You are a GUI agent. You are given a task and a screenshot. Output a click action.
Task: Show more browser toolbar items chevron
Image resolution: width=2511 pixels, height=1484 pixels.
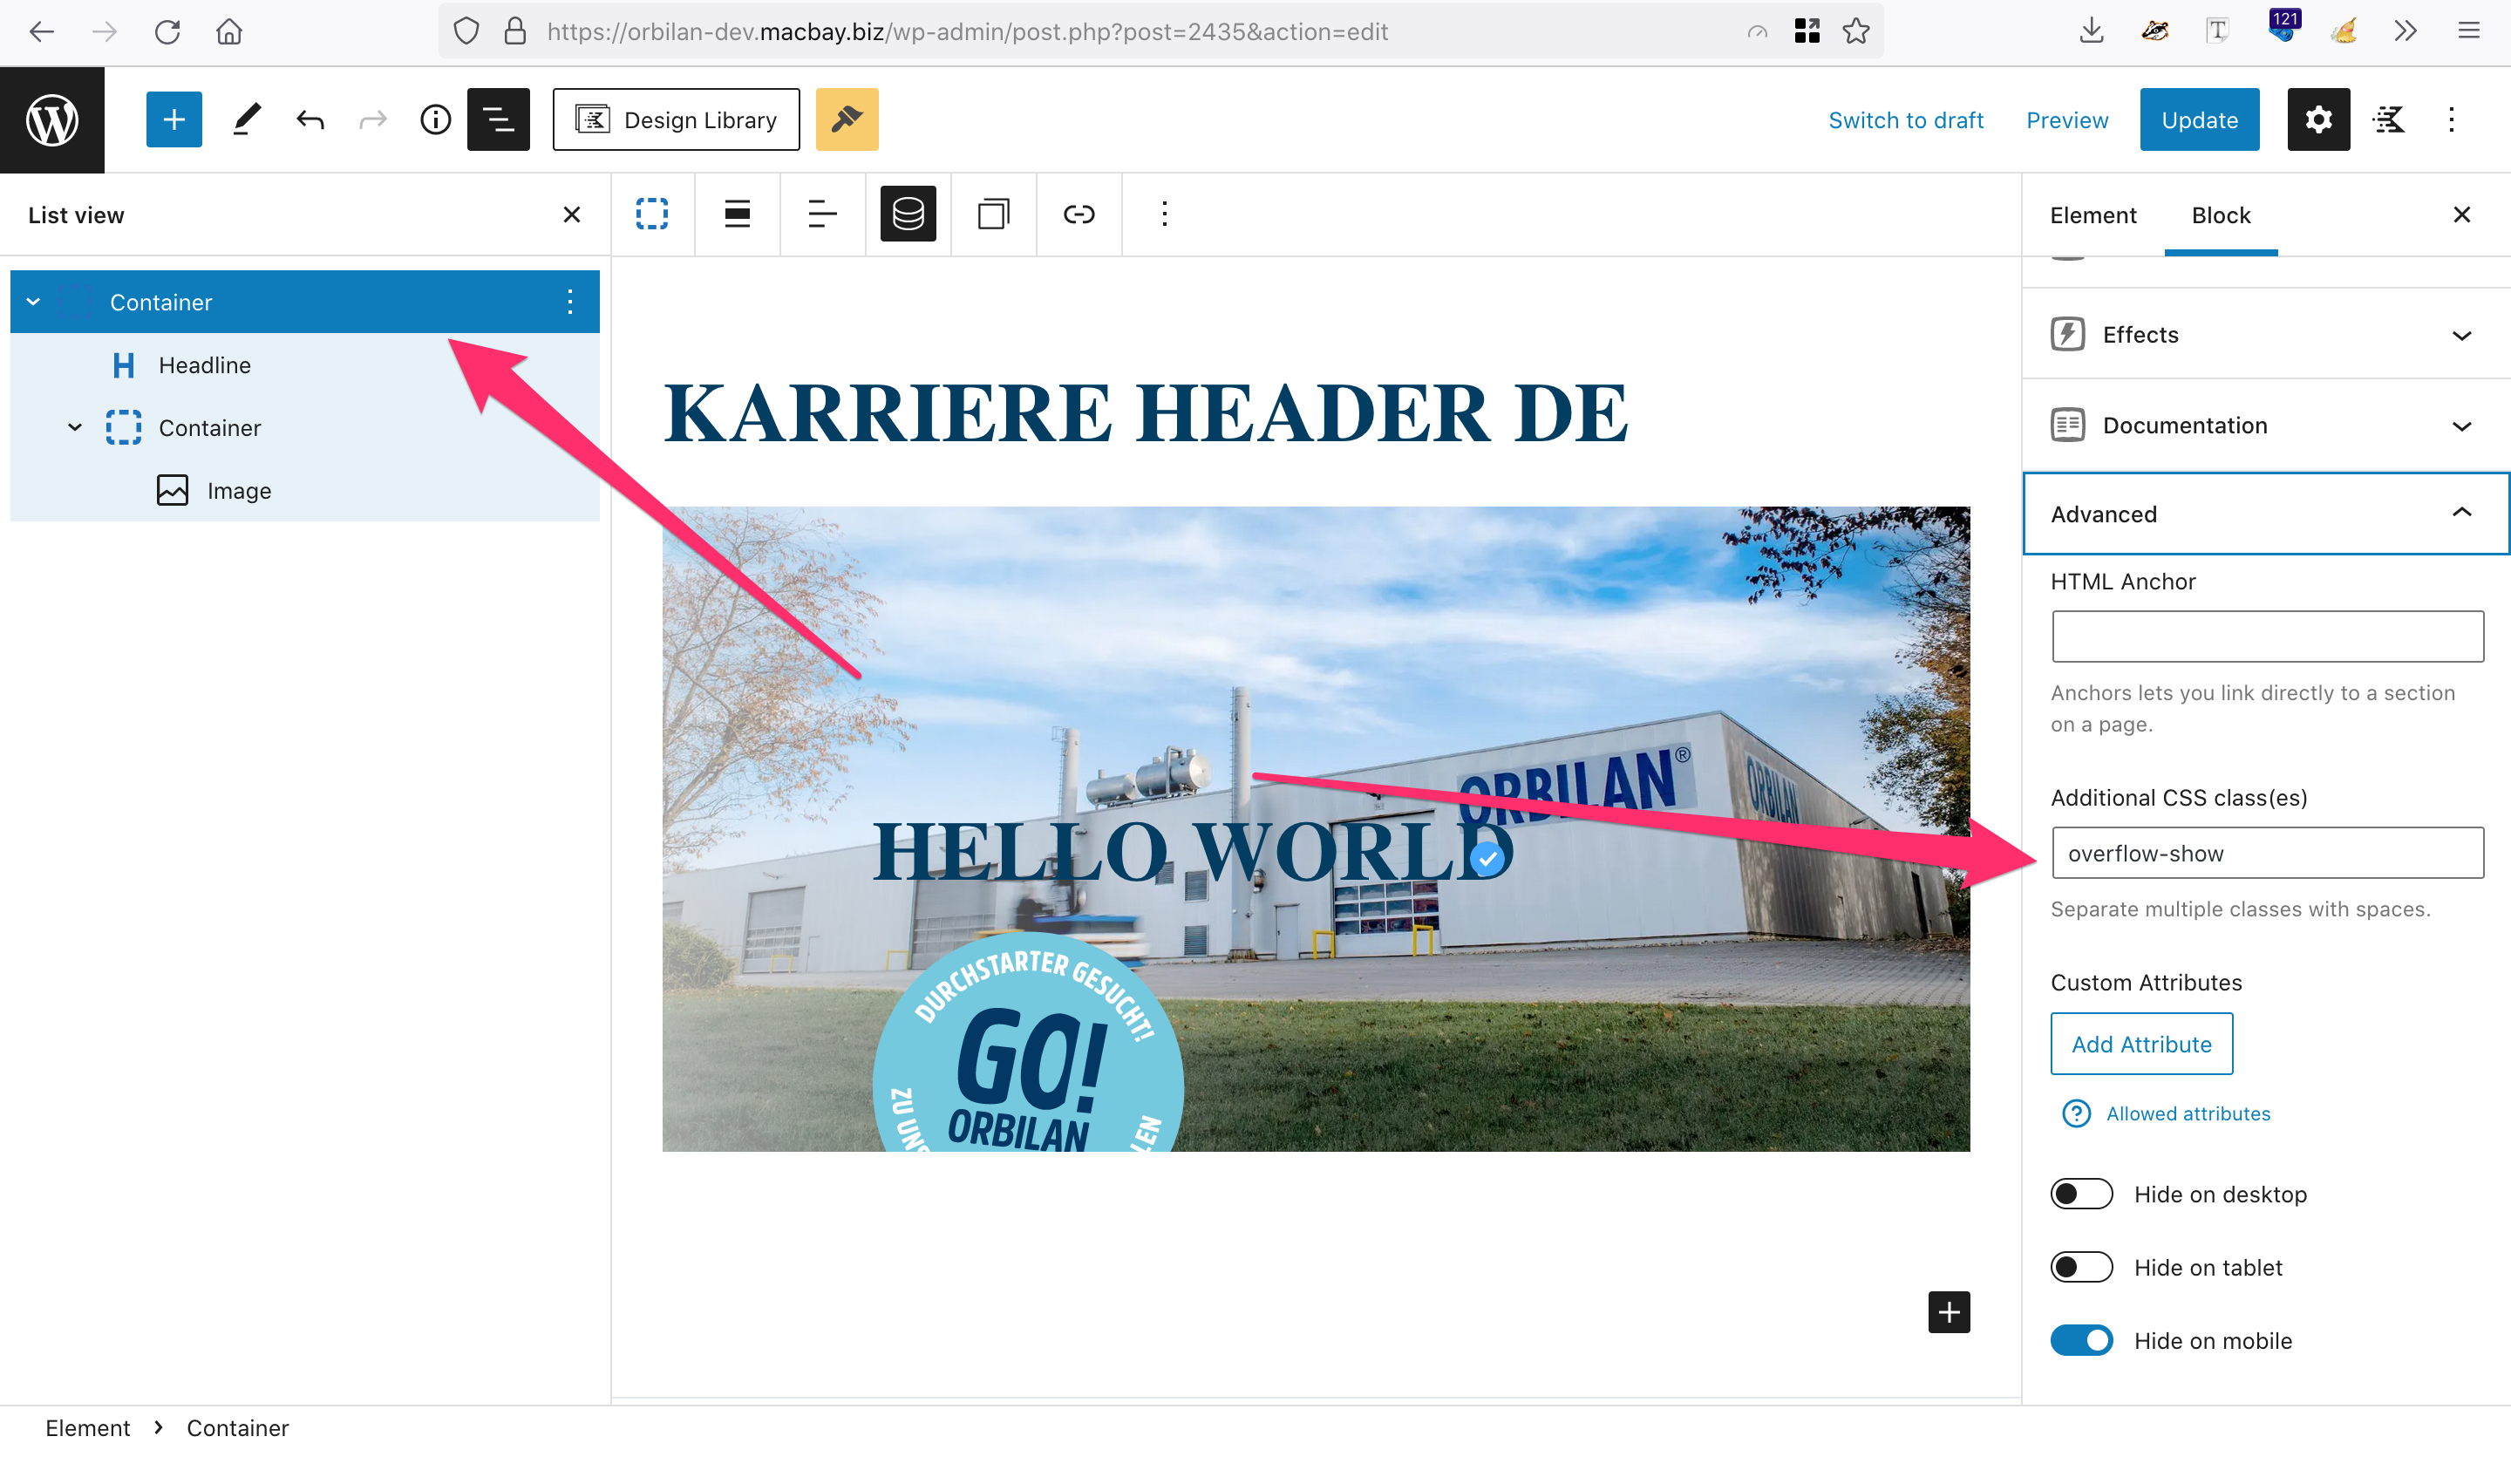click(x=2406, y=32)
